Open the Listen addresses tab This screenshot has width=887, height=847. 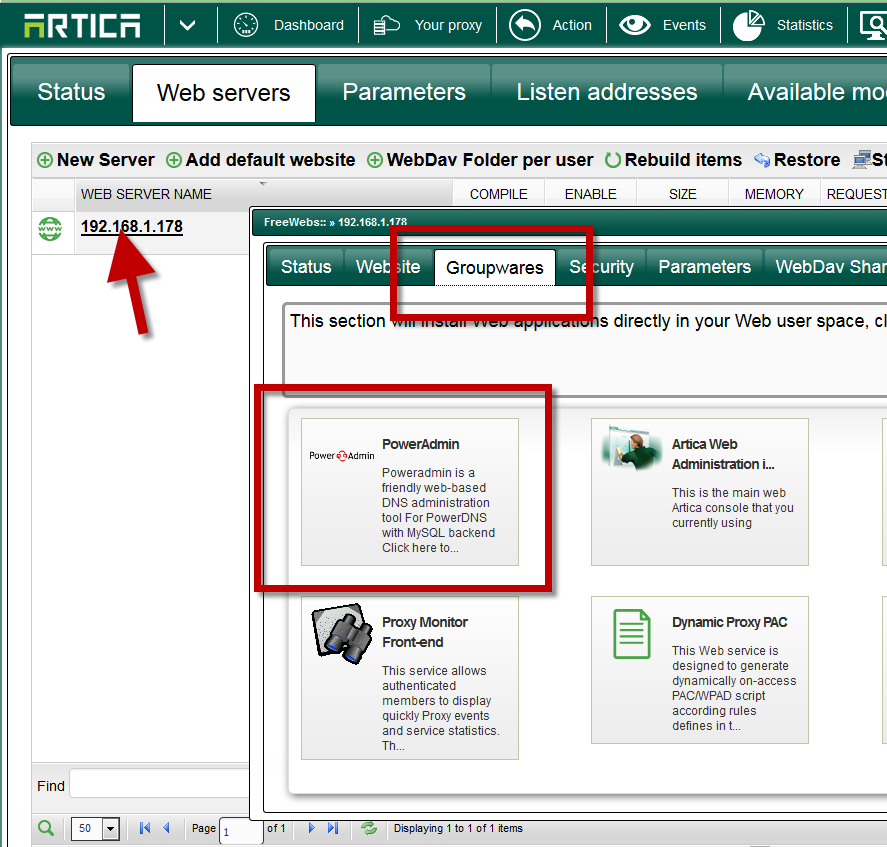pyautogui.click(x=606, y=92)
